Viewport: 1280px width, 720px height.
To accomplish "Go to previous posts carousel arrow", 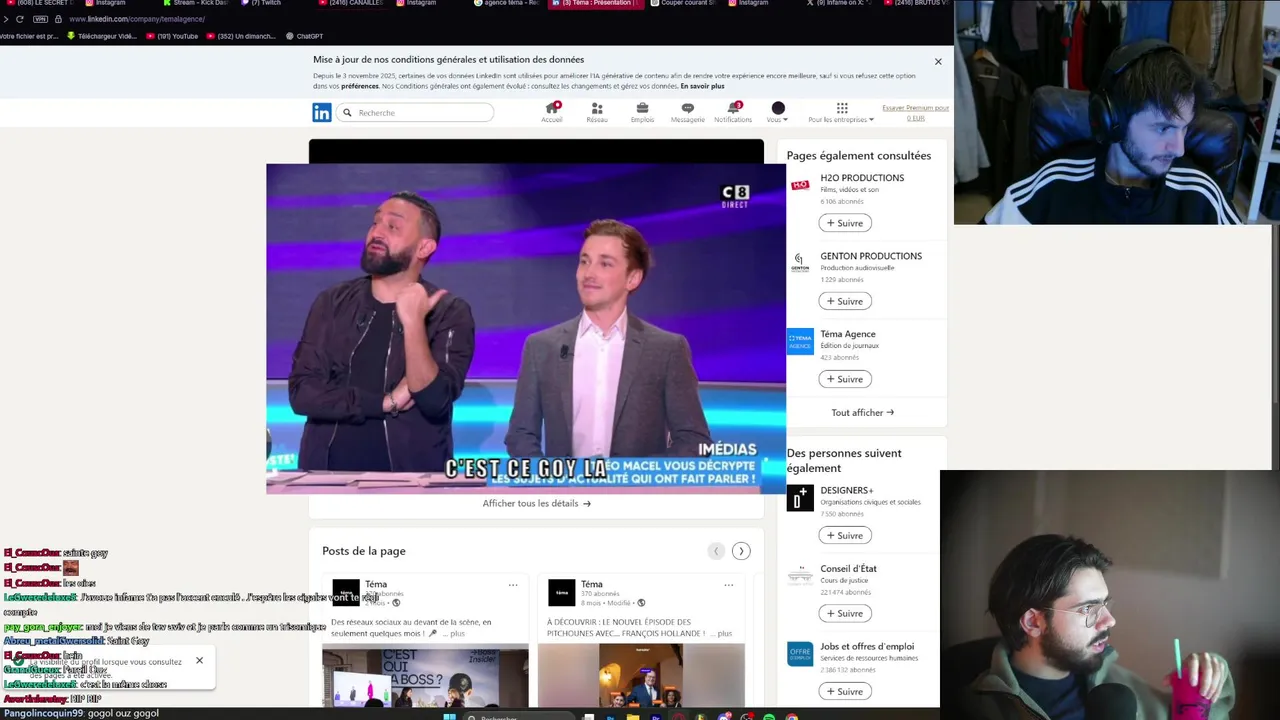I will tap(716, 551).
